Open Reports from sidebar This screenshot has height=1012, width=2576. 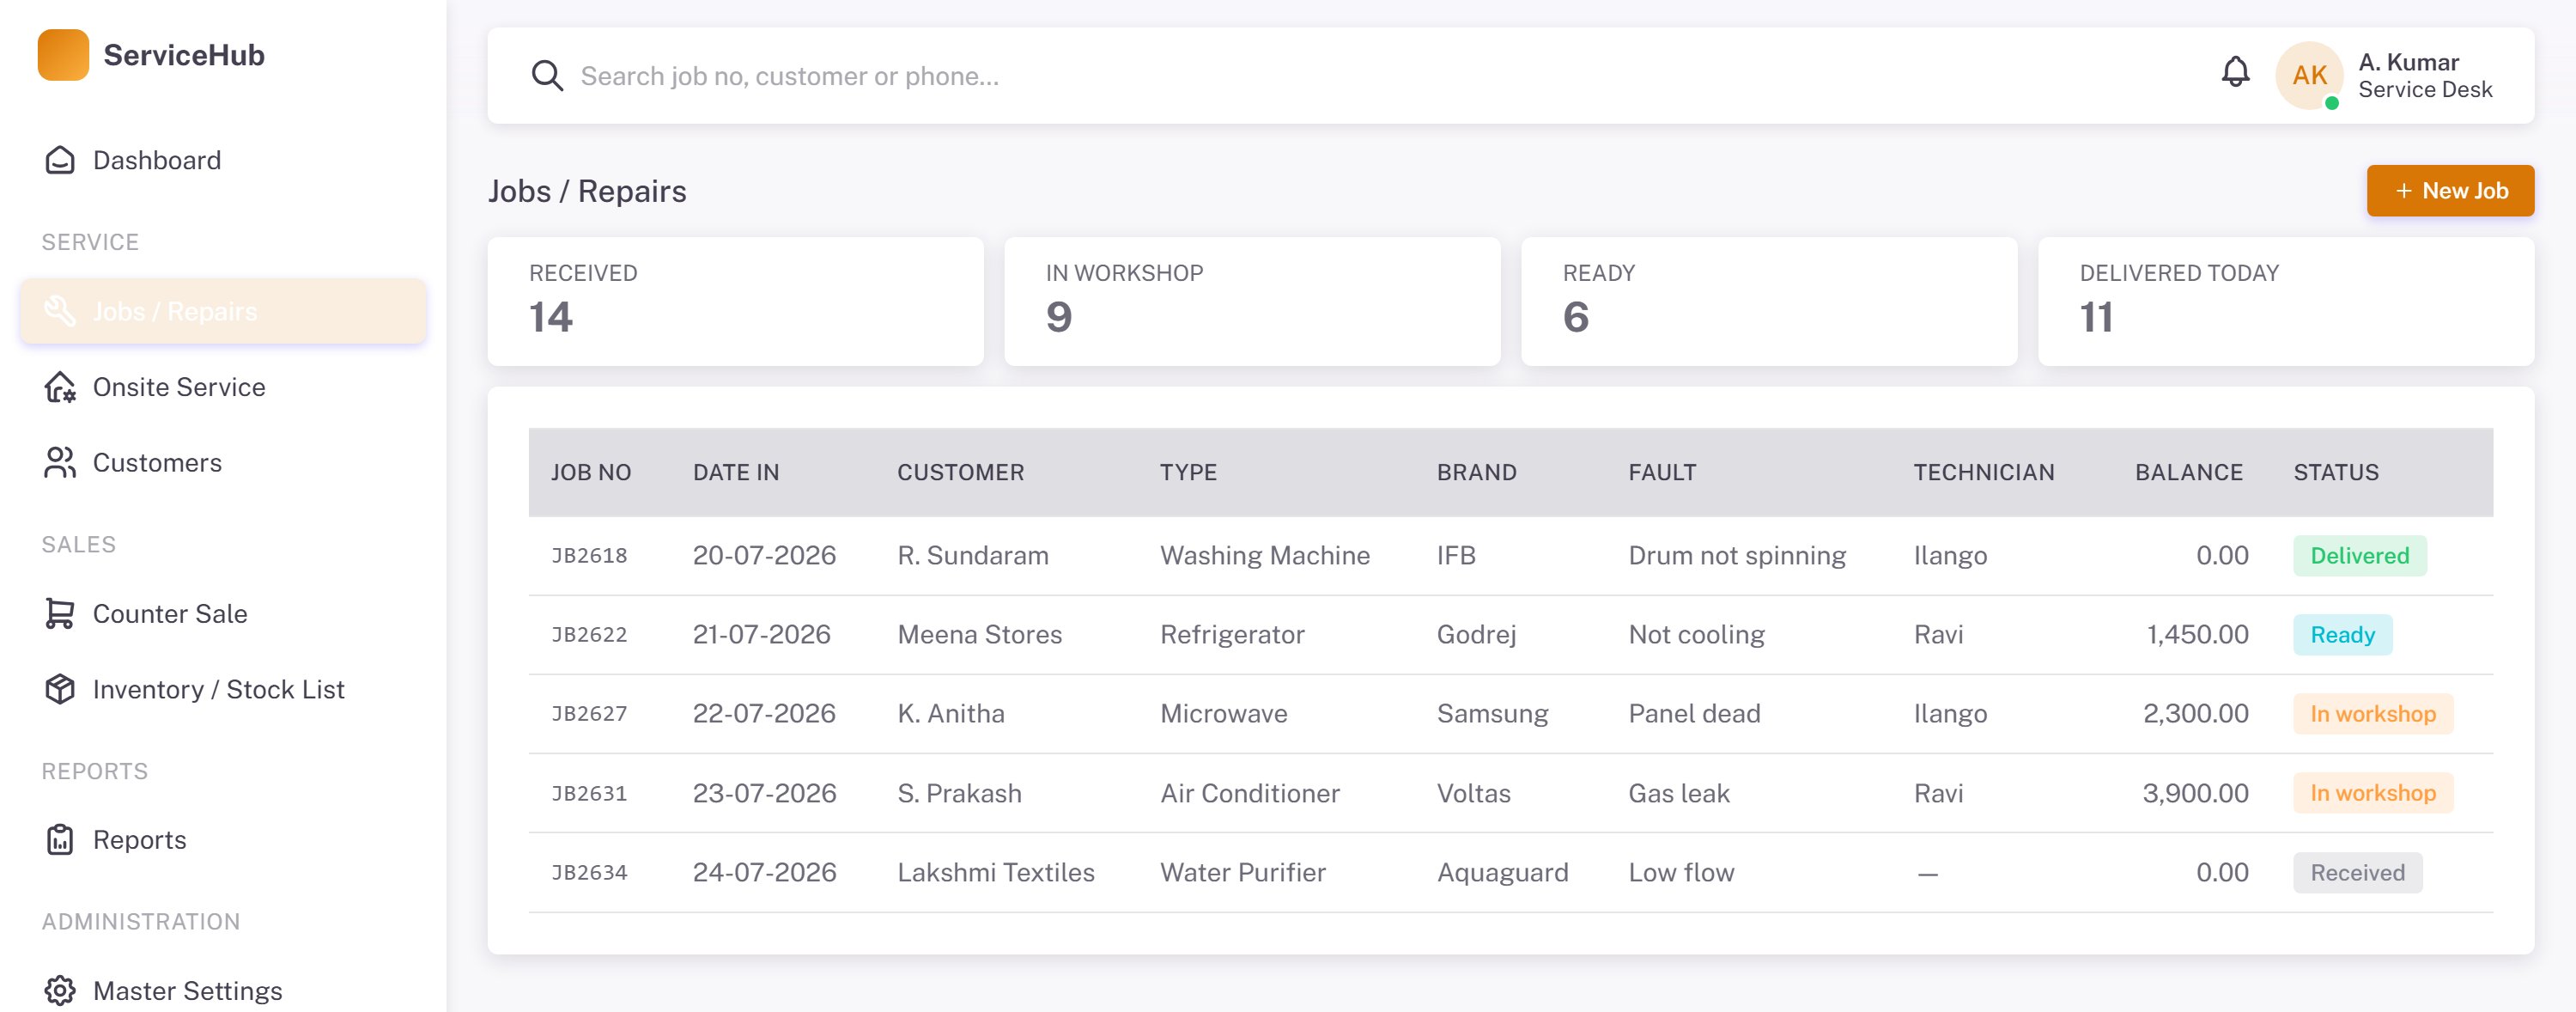(223, 840)
